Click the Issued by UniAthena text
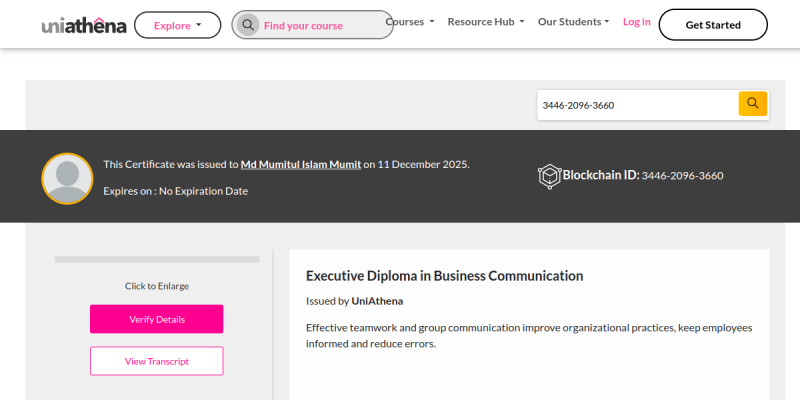The width and height of the screenshot is (800, 400). coord(355,301)
